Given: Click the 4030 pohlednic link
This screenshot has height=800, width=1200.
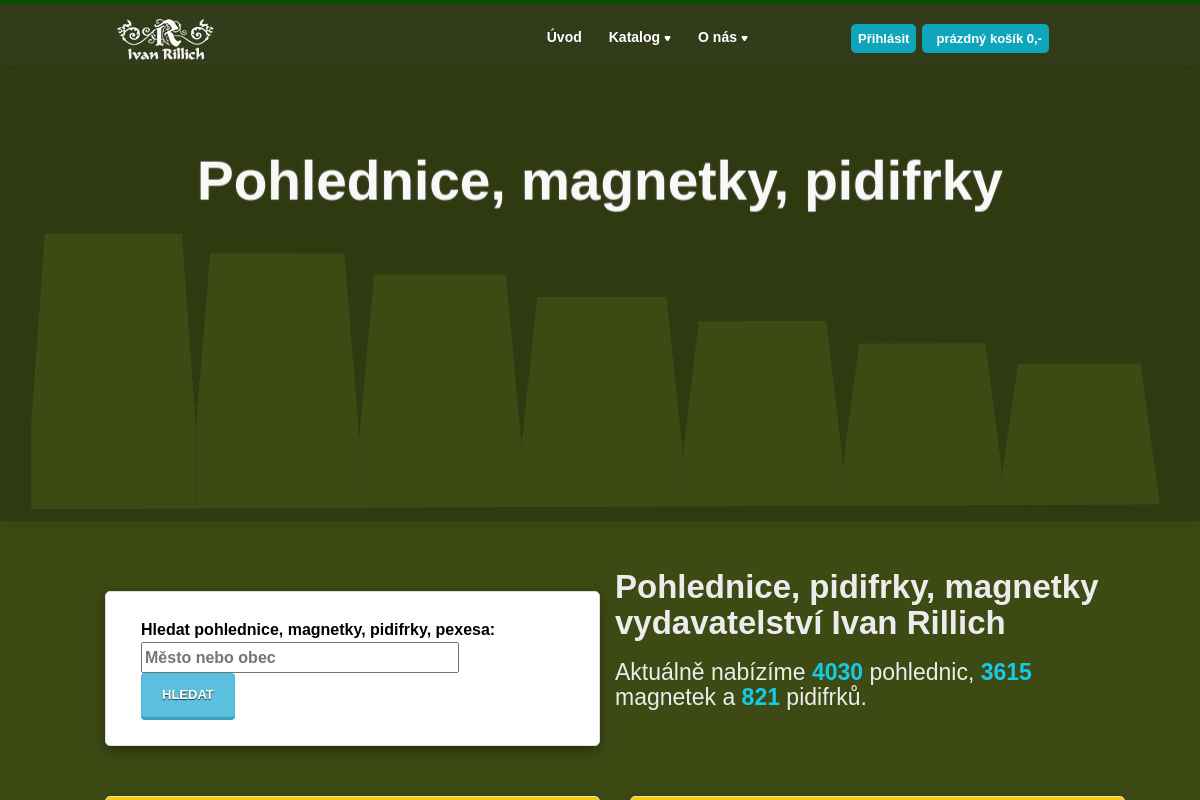Looking at the screenshot, I should 836,672.
